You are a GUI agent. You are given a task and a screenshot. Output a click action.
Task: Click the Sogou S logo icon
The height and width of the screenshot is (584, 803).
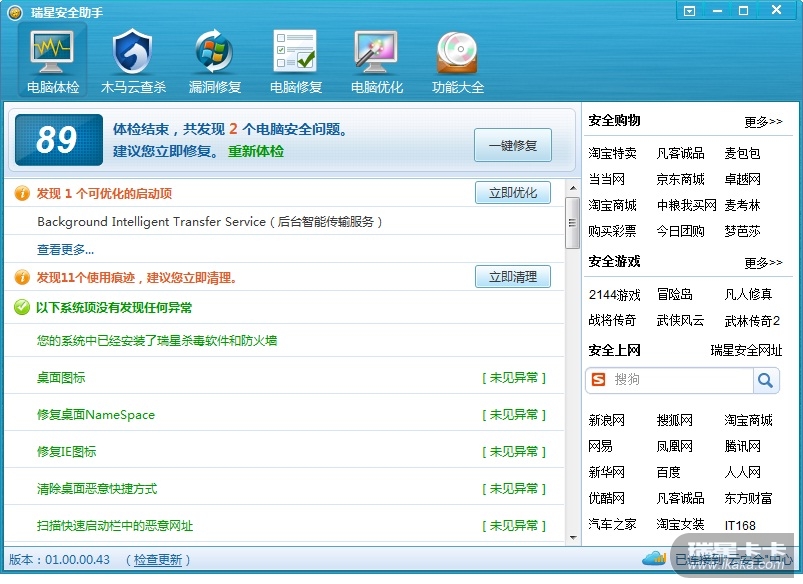tap(598, 380)
